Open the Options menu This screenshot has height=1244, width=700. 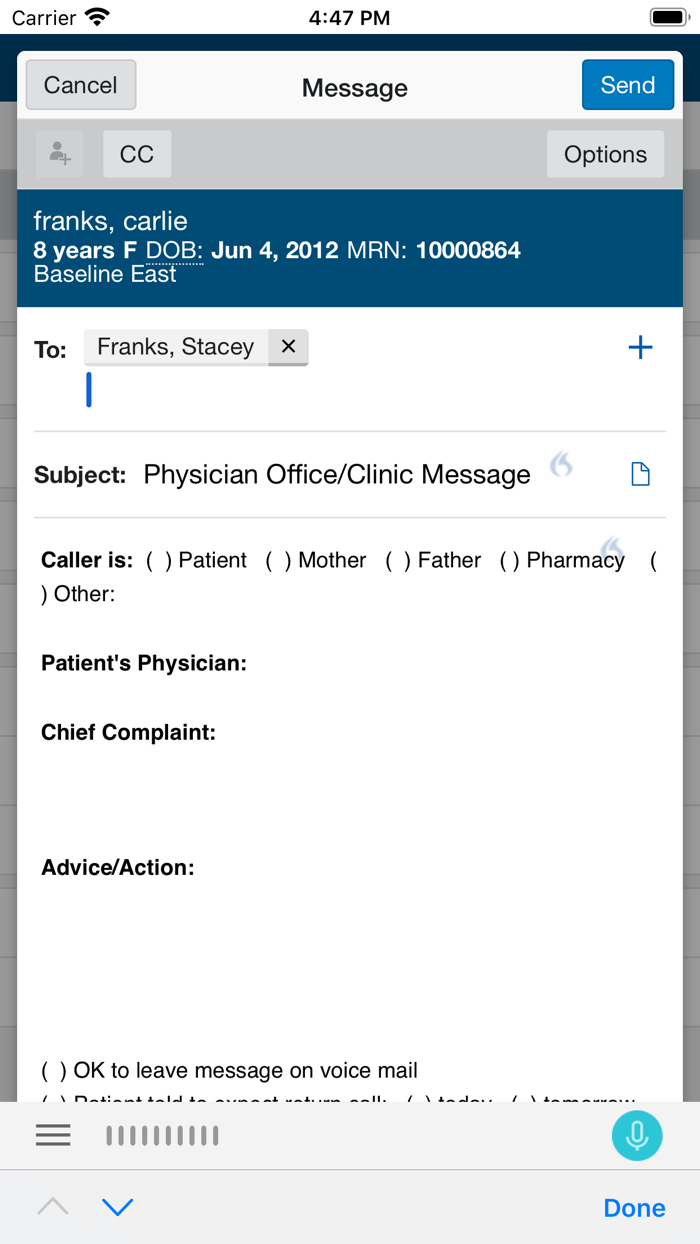click(x=605, y=154)
